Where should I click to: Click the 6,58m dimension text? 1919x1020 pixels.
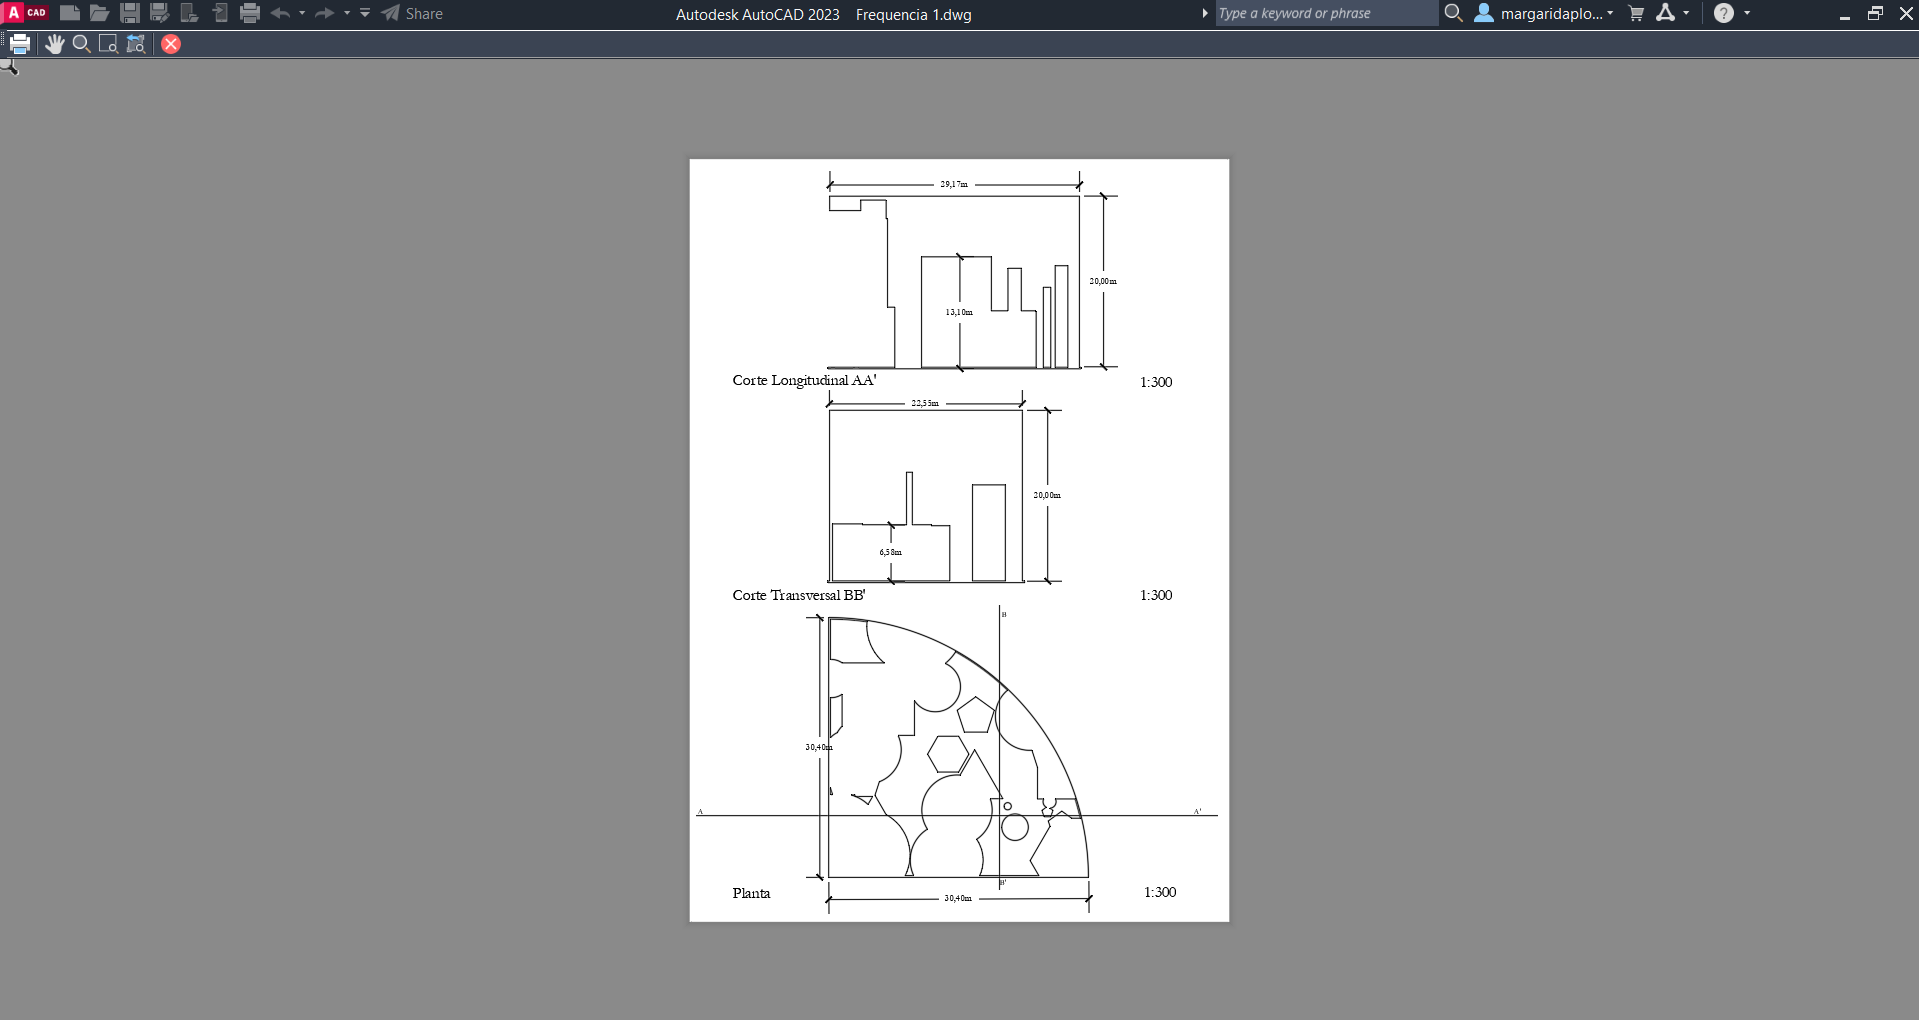891,552
